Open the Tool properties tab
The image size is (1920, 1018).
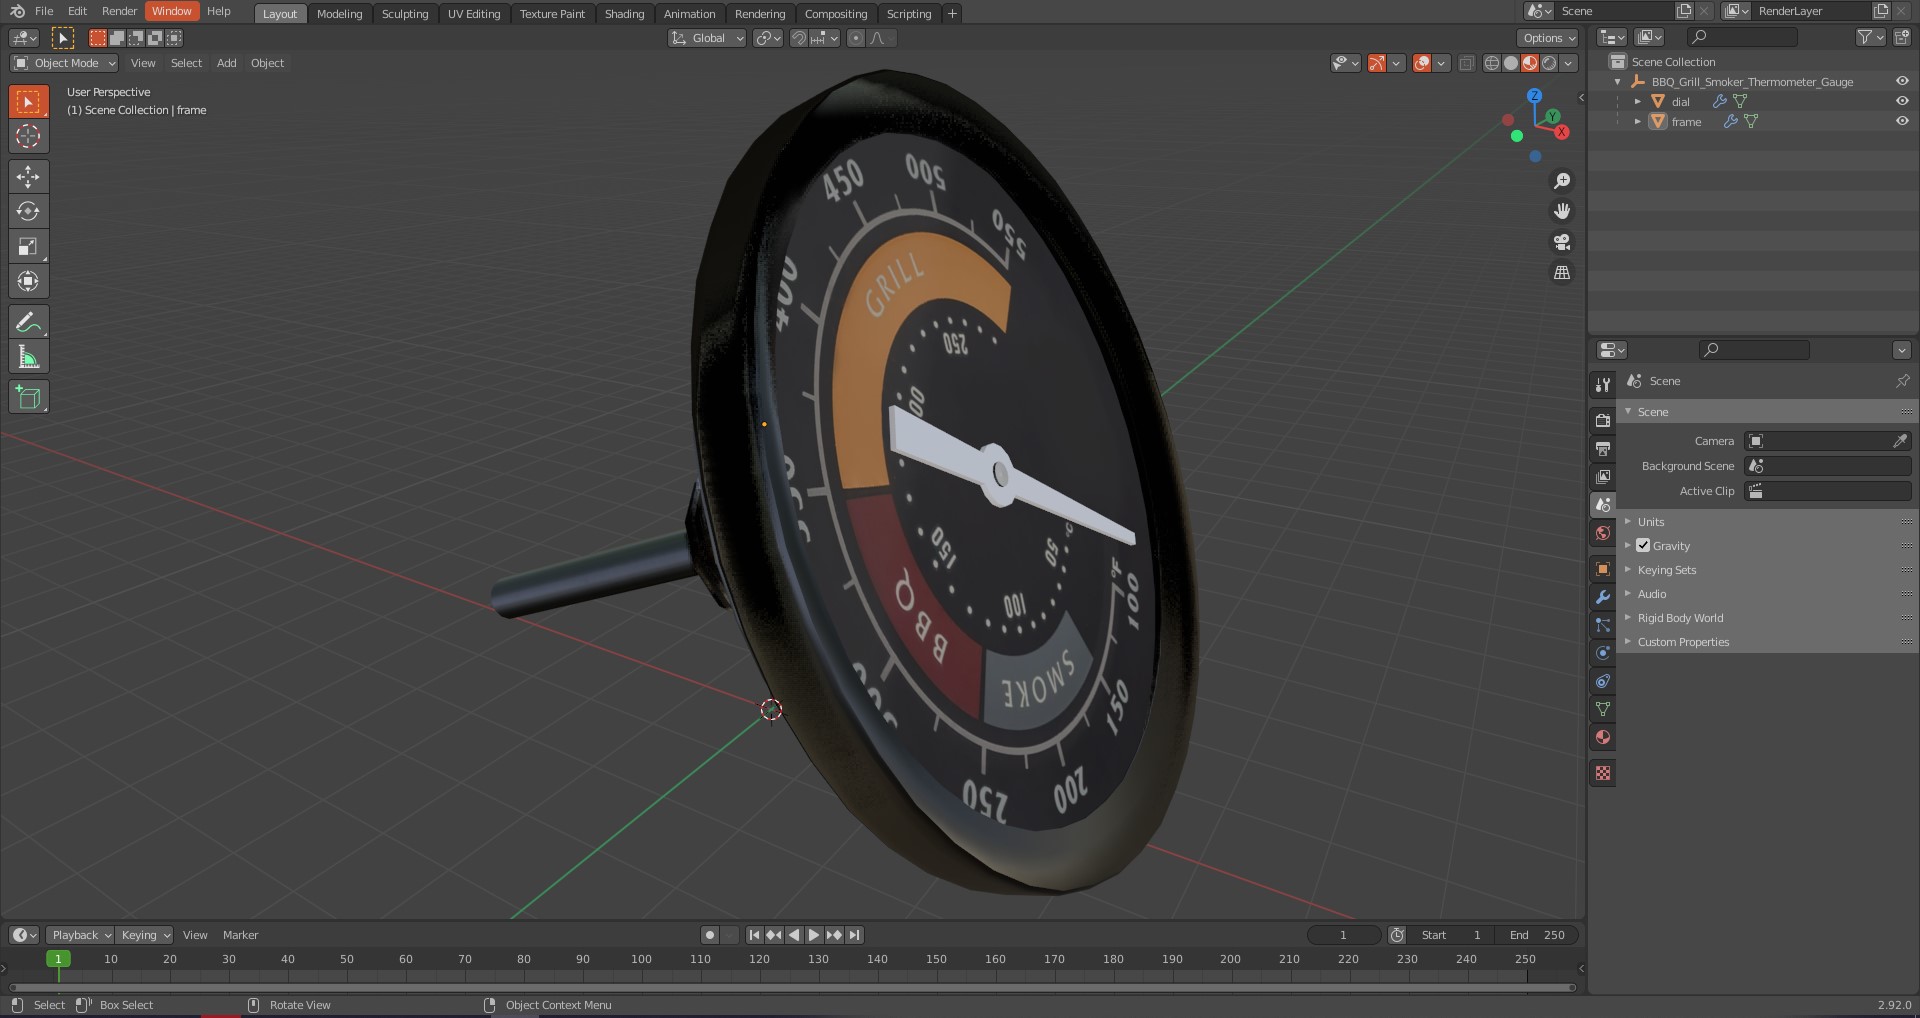(x=1603, y=384)
